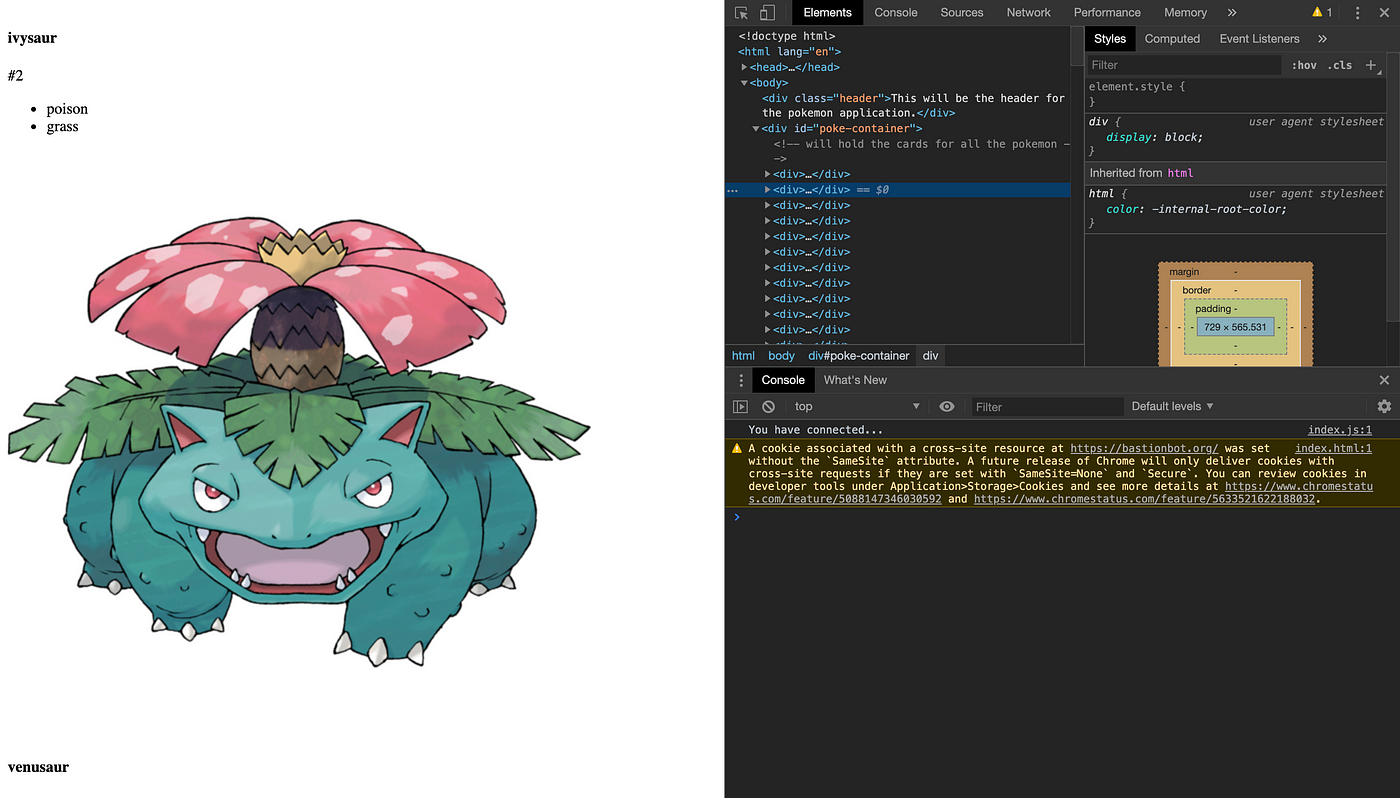Click the 'You have connected...' console message
The width and height of the screenshot is (1400, 798).
coord(816,430)
